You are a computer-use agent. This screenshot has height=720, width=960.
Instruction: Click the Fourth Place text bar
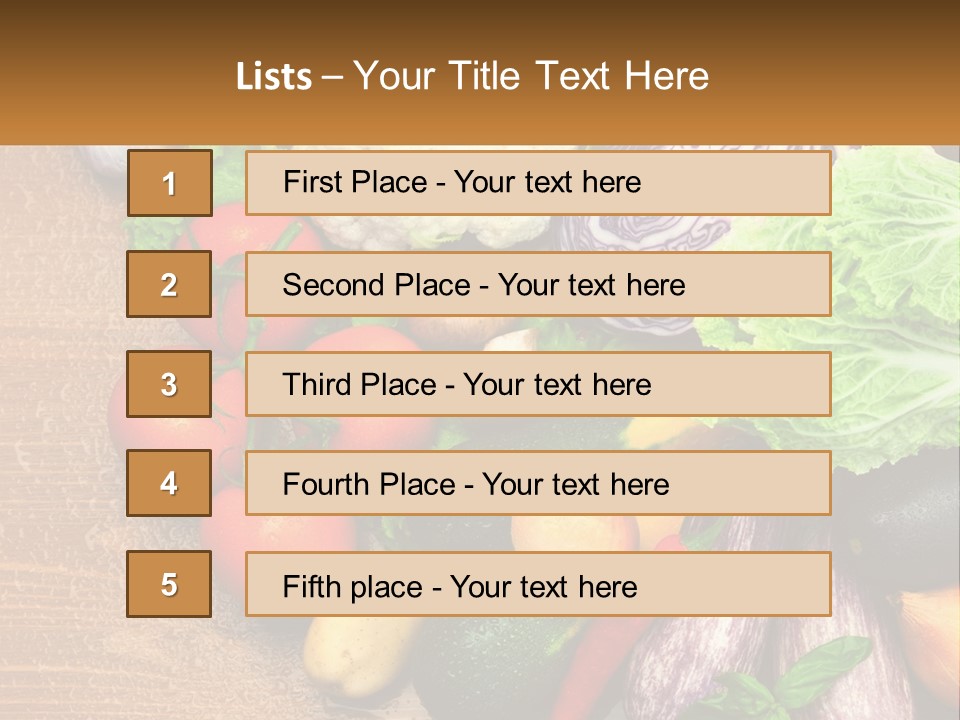pos(538,484)
